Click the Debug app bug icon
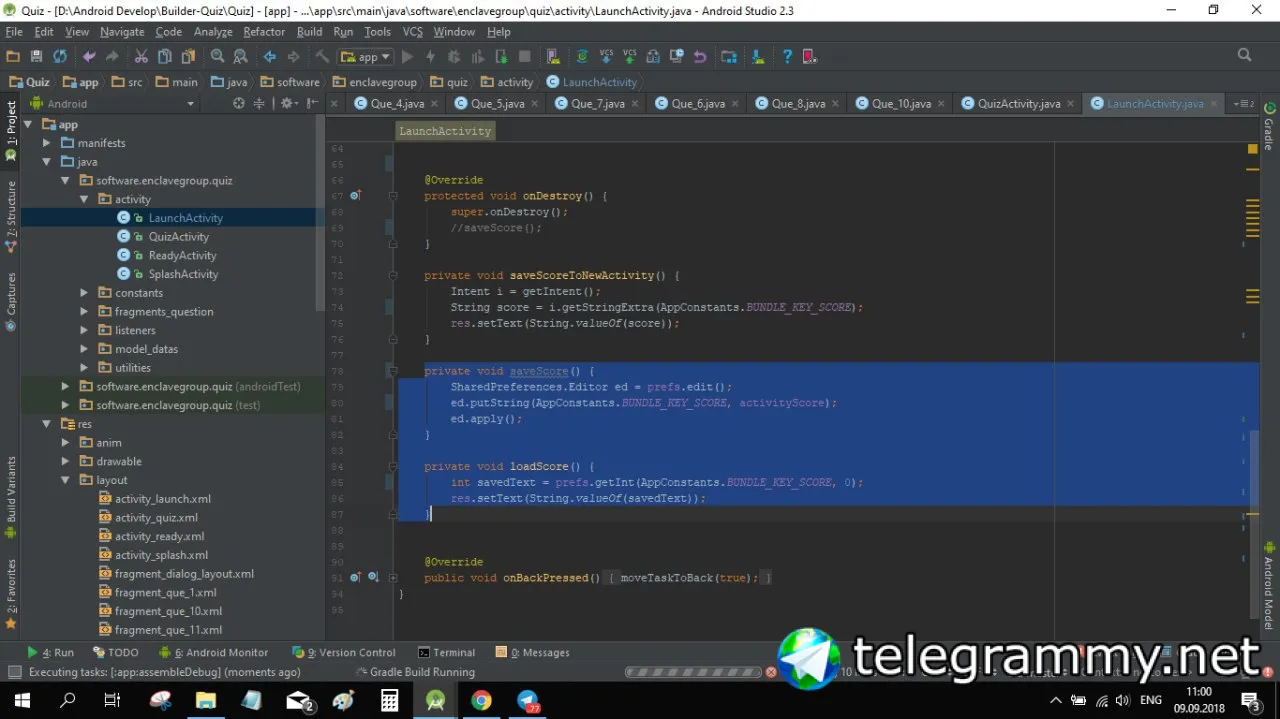 tap(456, 57)
